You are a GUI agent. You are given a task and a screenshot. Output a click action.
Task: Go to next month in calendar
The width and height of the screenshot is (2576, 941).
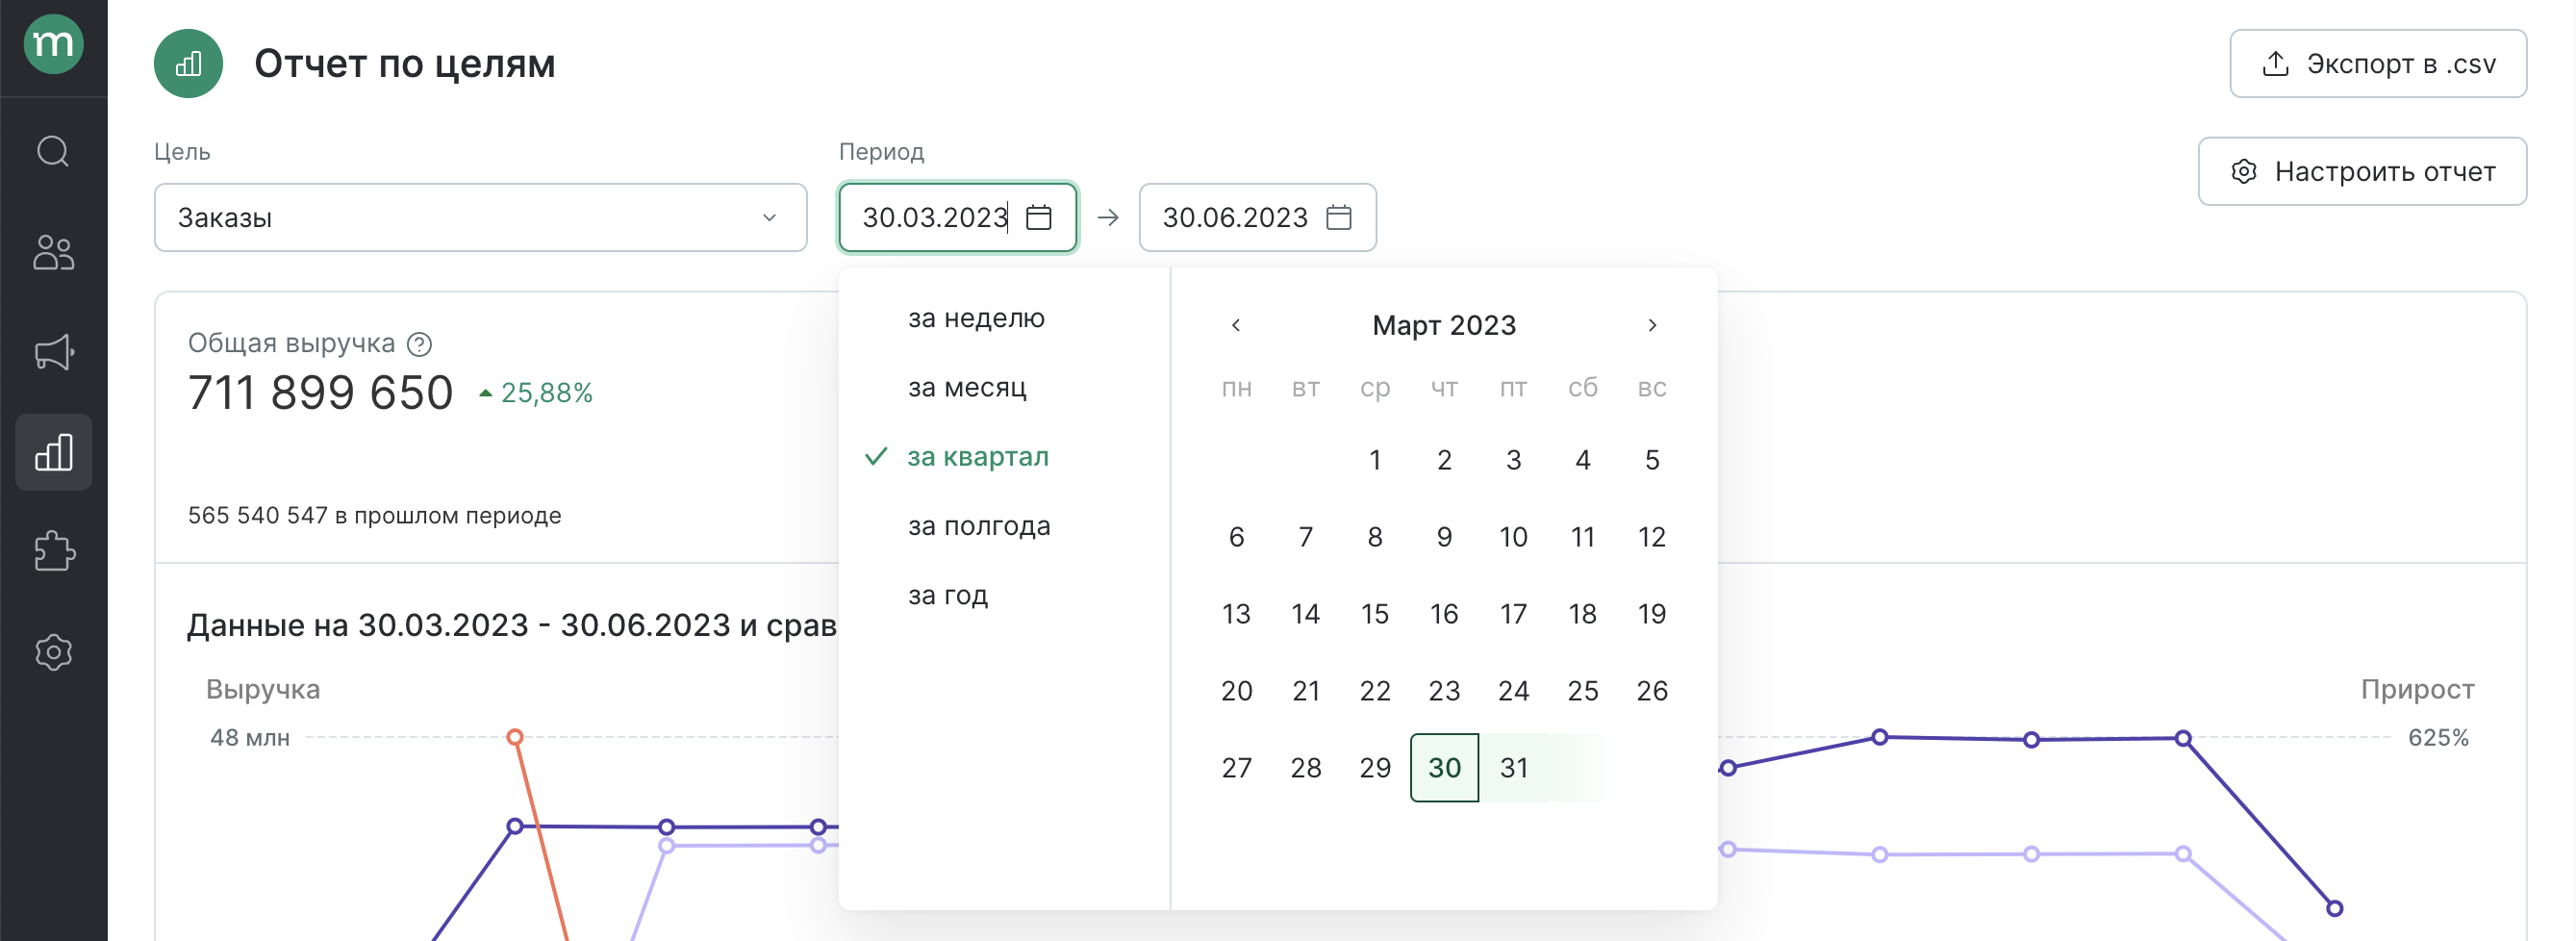coord(1652,325)
